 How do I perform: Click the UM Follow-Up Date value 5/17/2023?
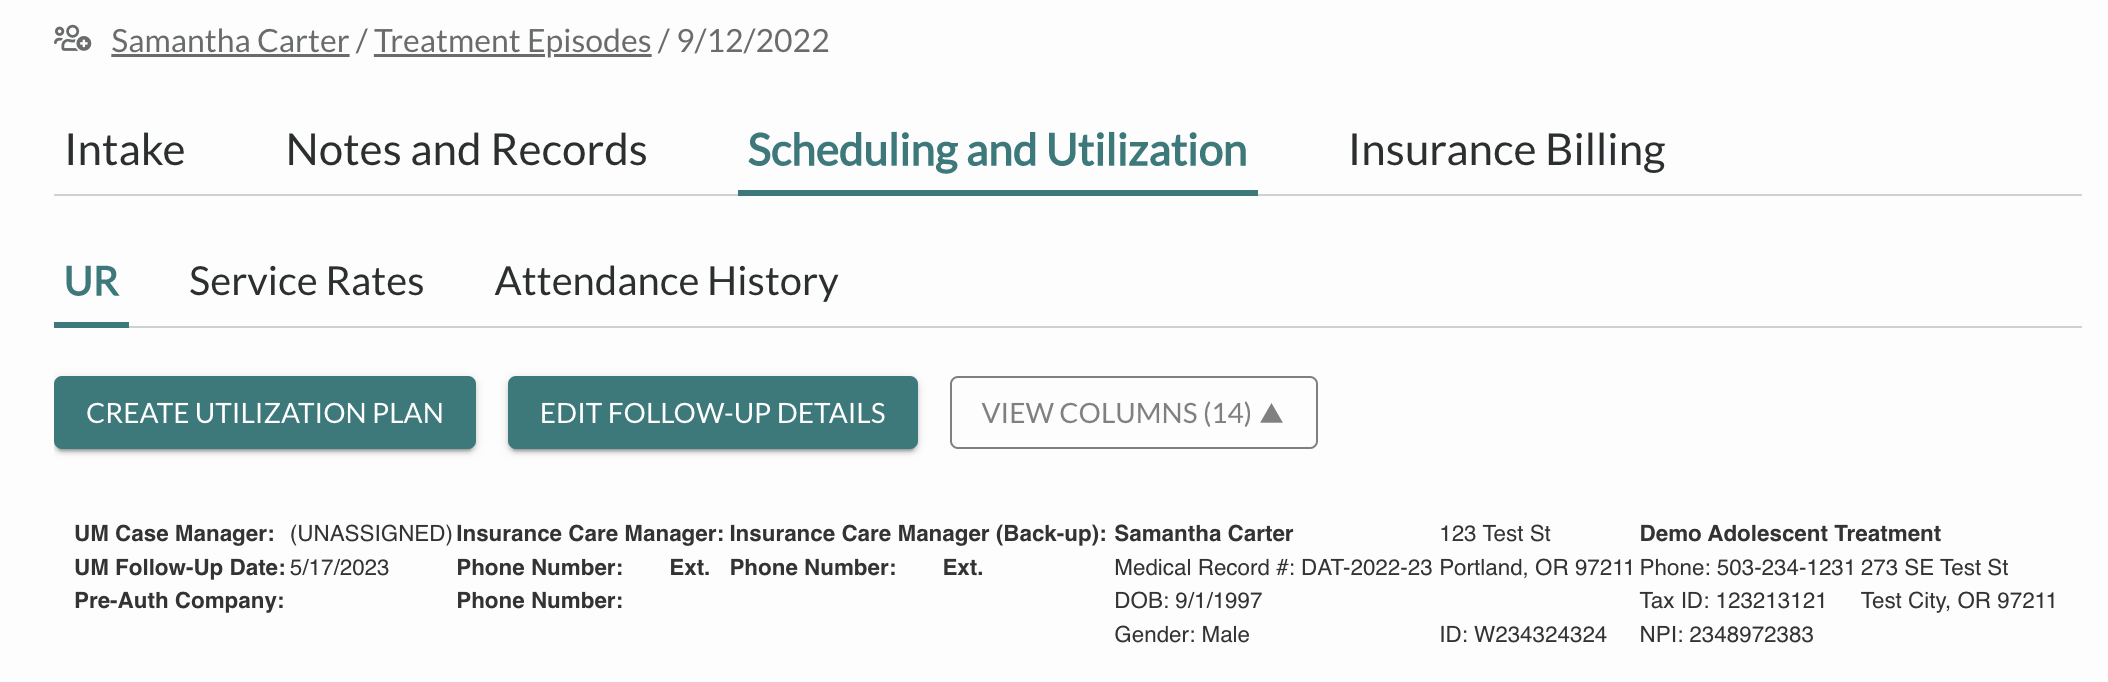coord(339,568)
